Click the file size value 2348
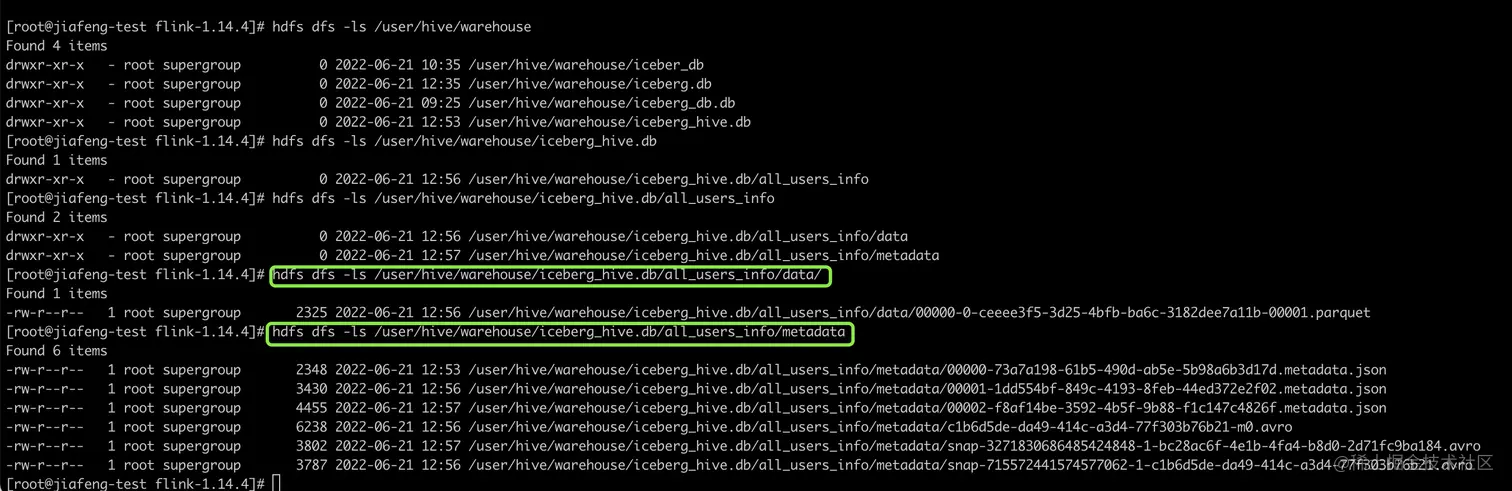 tap(311, 370)
